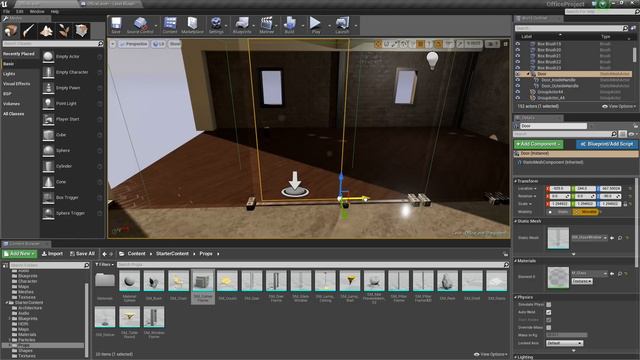Click the Element 0 material thumbnail
640x360 pixels.
558,278
